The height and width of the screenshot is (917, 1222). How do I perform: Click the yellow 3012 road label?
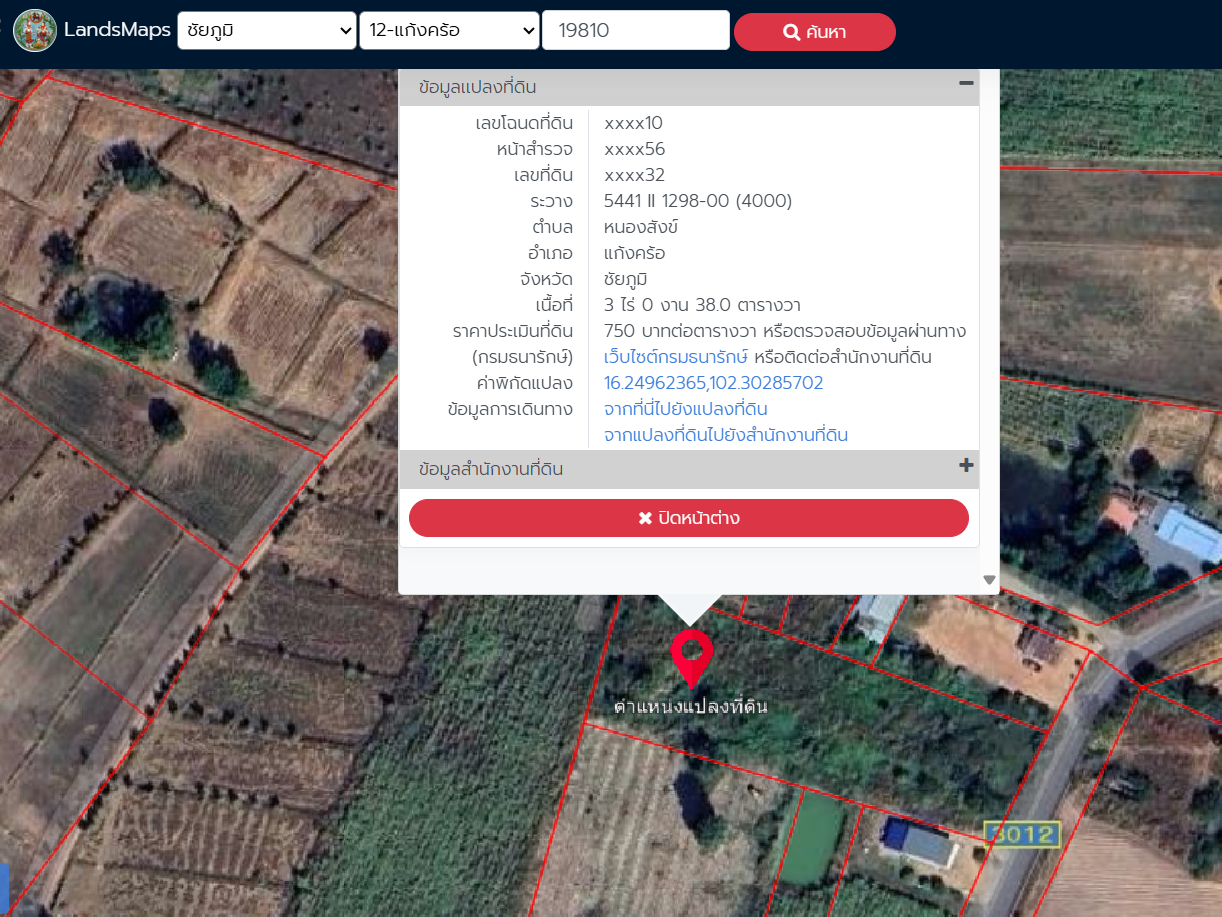[1021, 834]
